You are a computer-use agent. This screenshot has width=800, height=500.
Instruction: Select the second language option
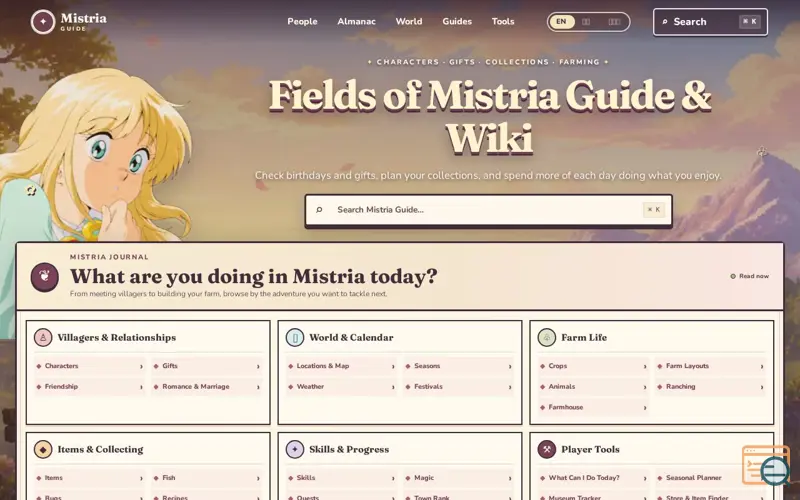pyautogui.click(x=586, y=21)
